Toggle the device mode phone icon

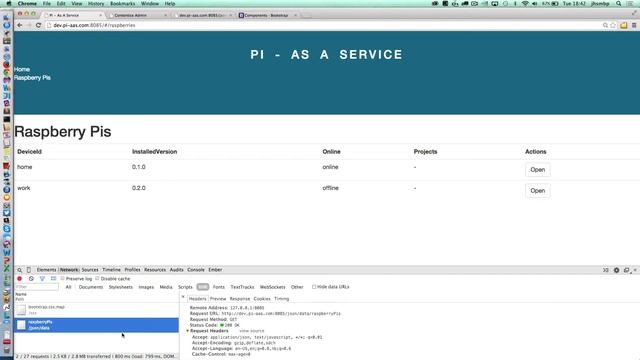click(x=29, y=270)
